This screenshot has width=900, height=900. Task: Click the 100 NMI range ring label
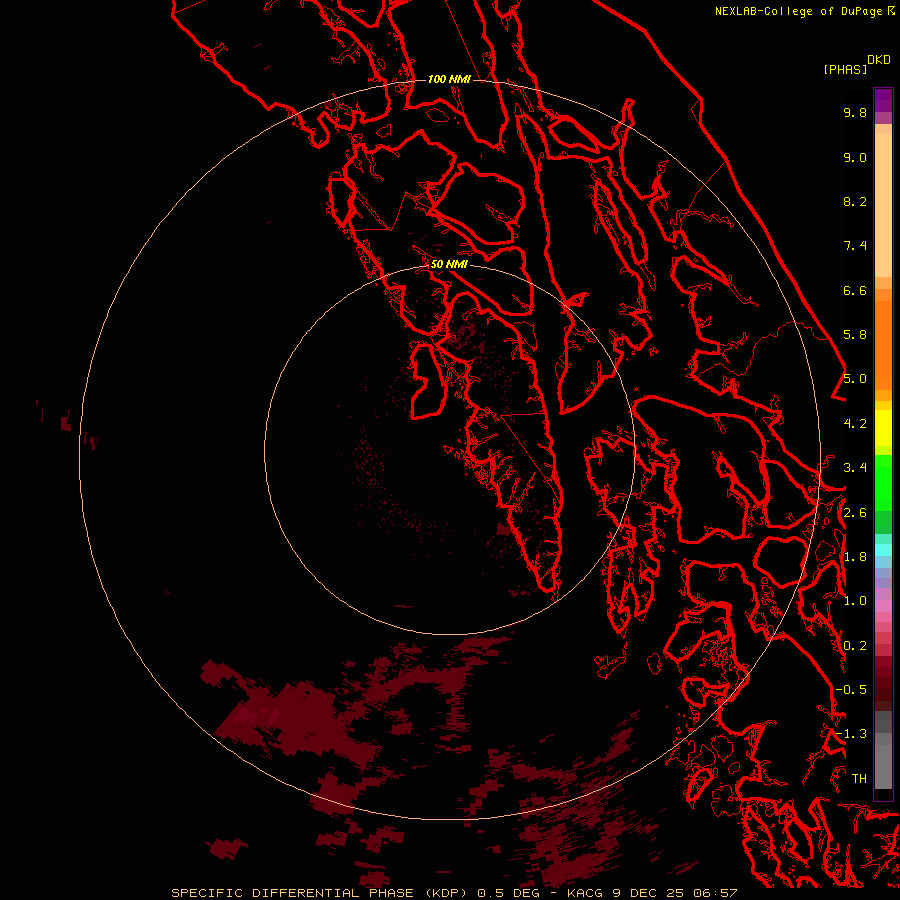(449, 79)
